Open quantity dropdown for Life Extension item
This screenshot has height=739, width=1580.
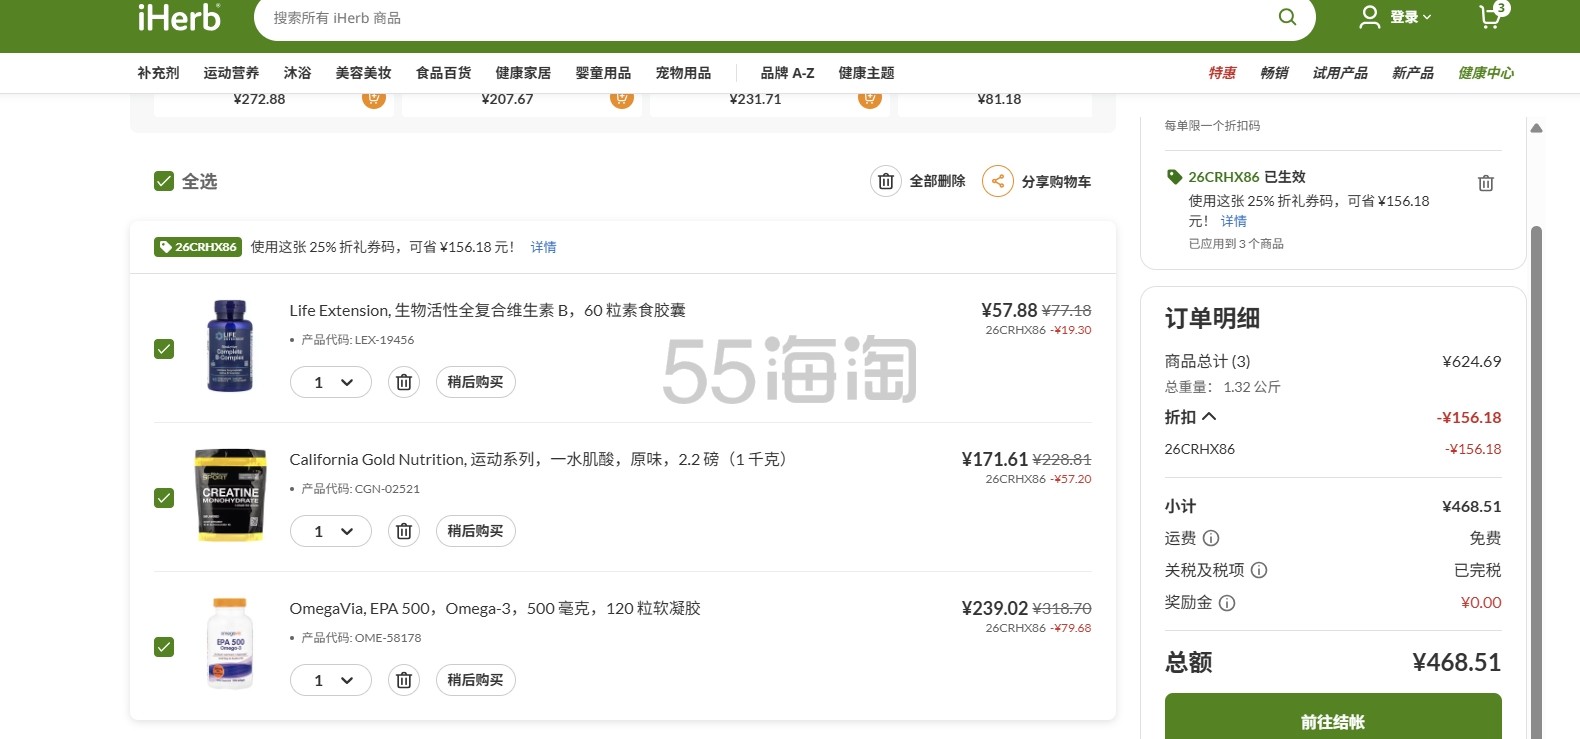pyautogui.click(x=331, y=382)
